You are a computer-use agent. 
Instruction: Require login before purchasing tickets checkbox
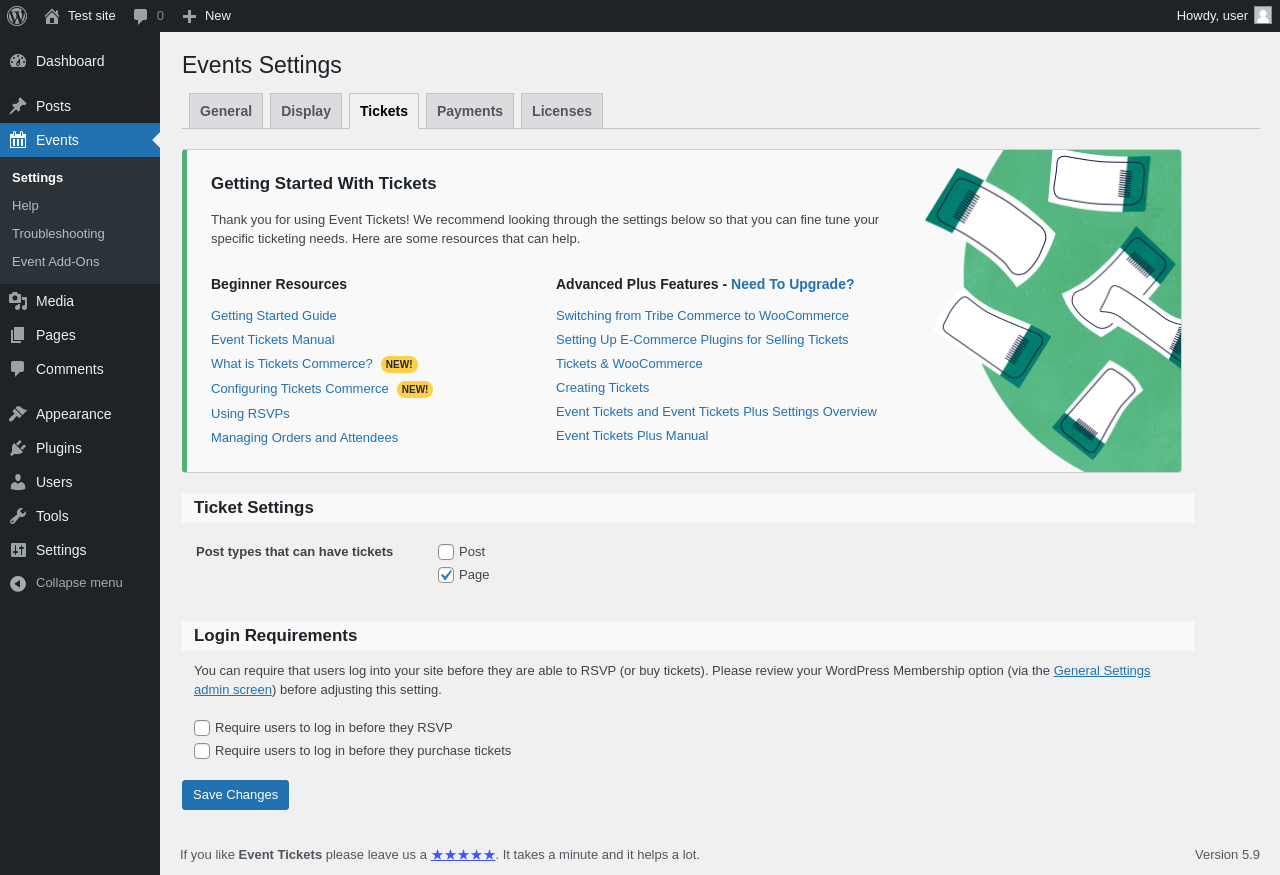pos(202,751)
